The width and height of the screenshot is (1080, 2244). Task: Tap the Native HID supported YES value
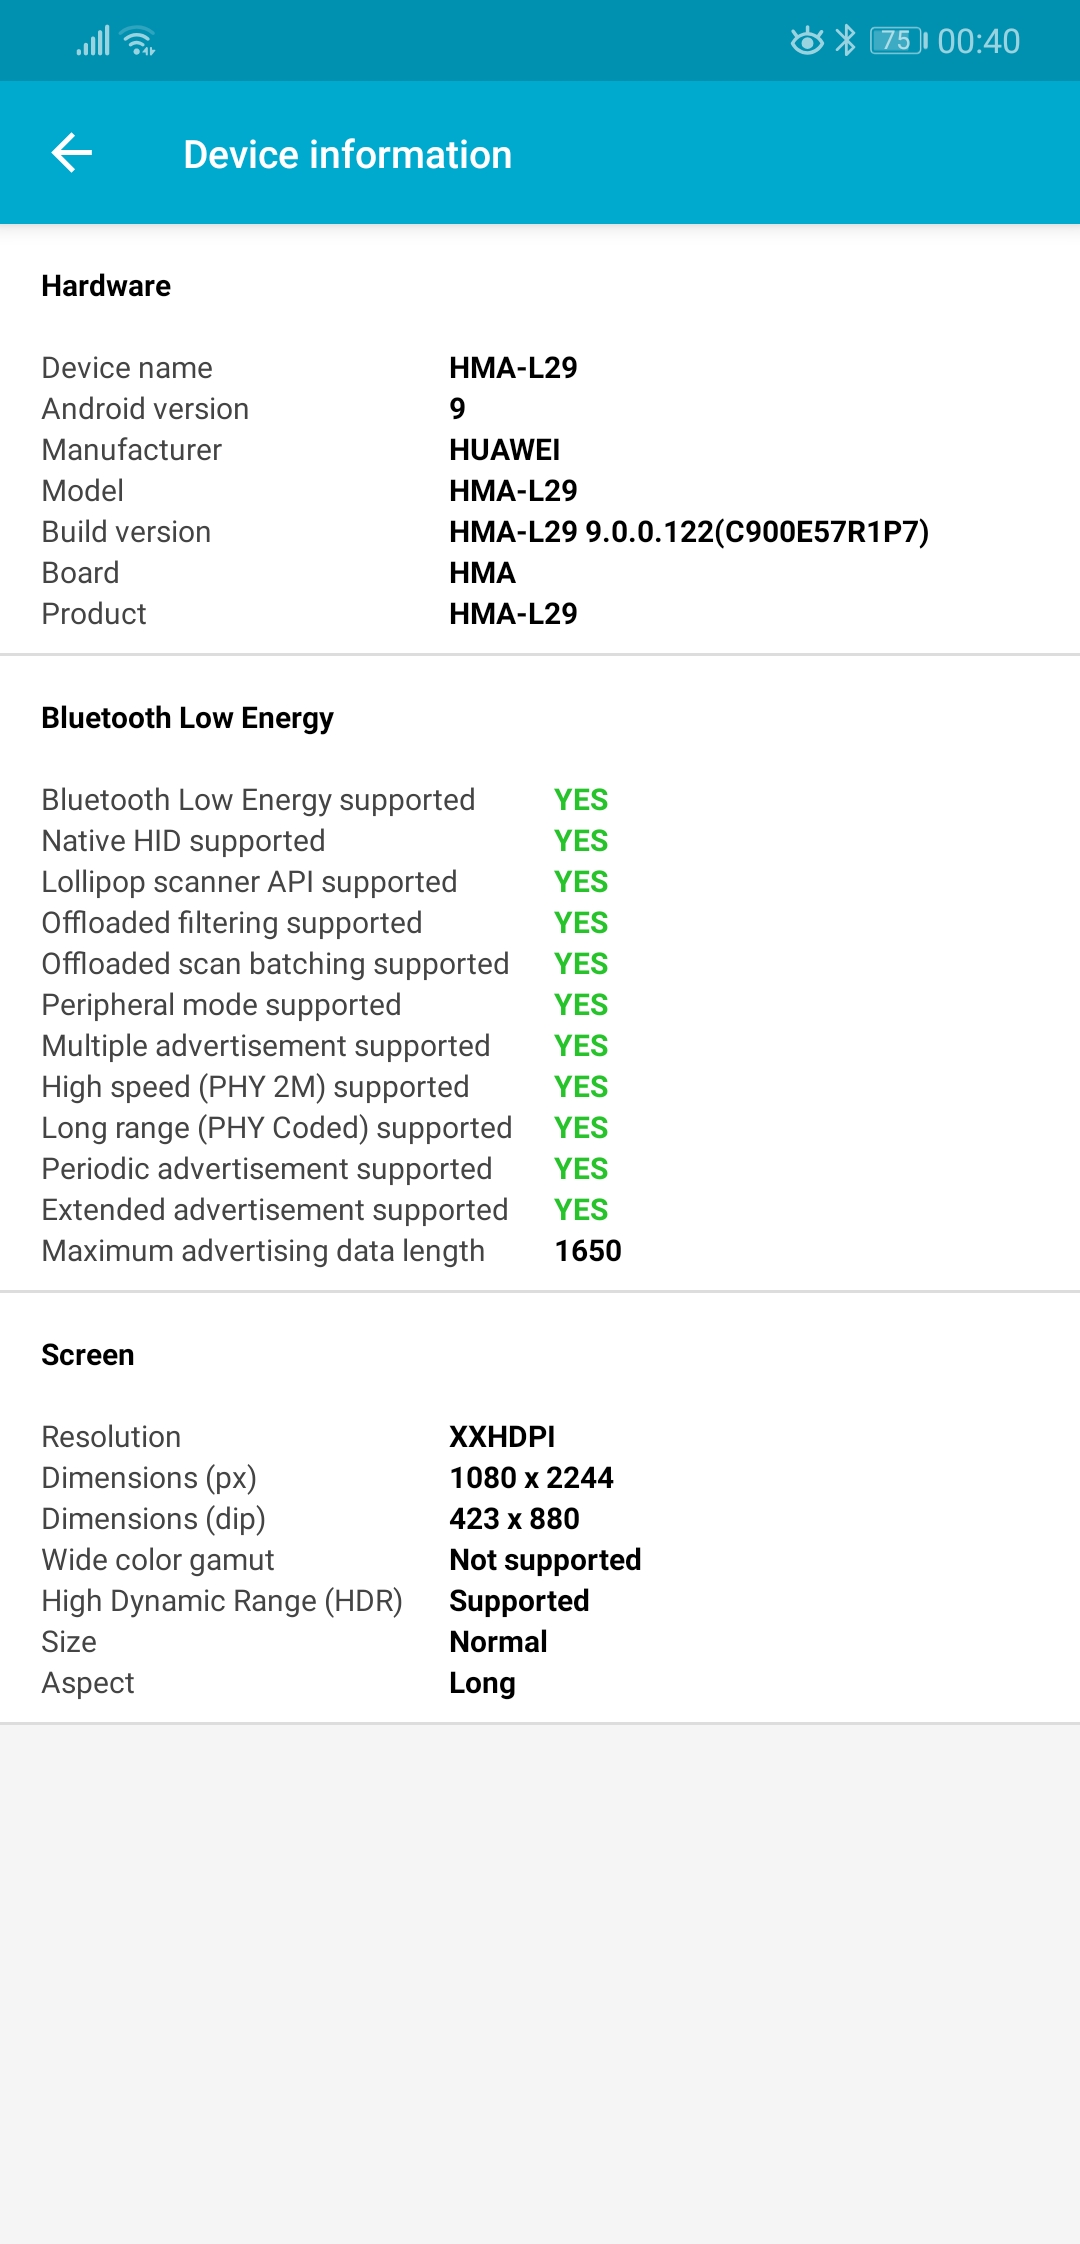tap(581, 841)
